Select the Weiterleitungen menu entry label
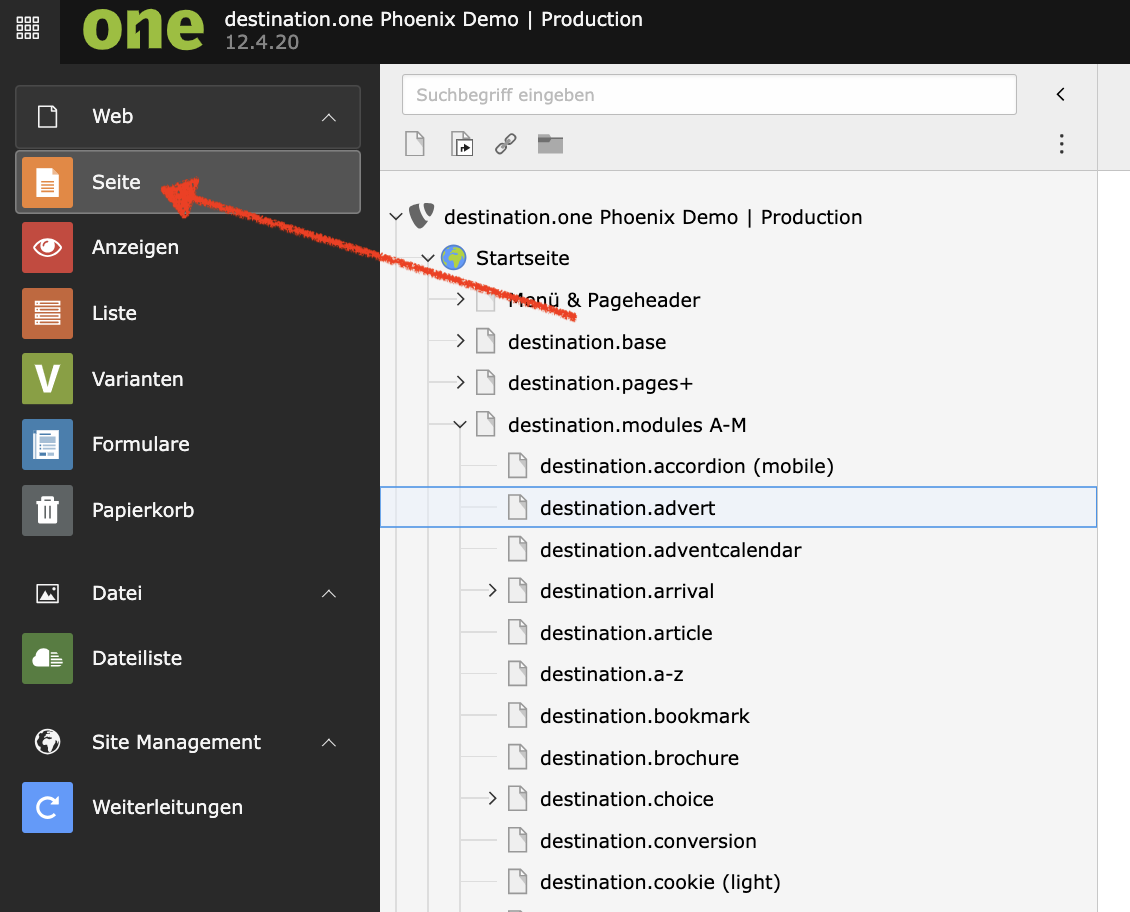The image size is (1130, 912). click(167, 808)
